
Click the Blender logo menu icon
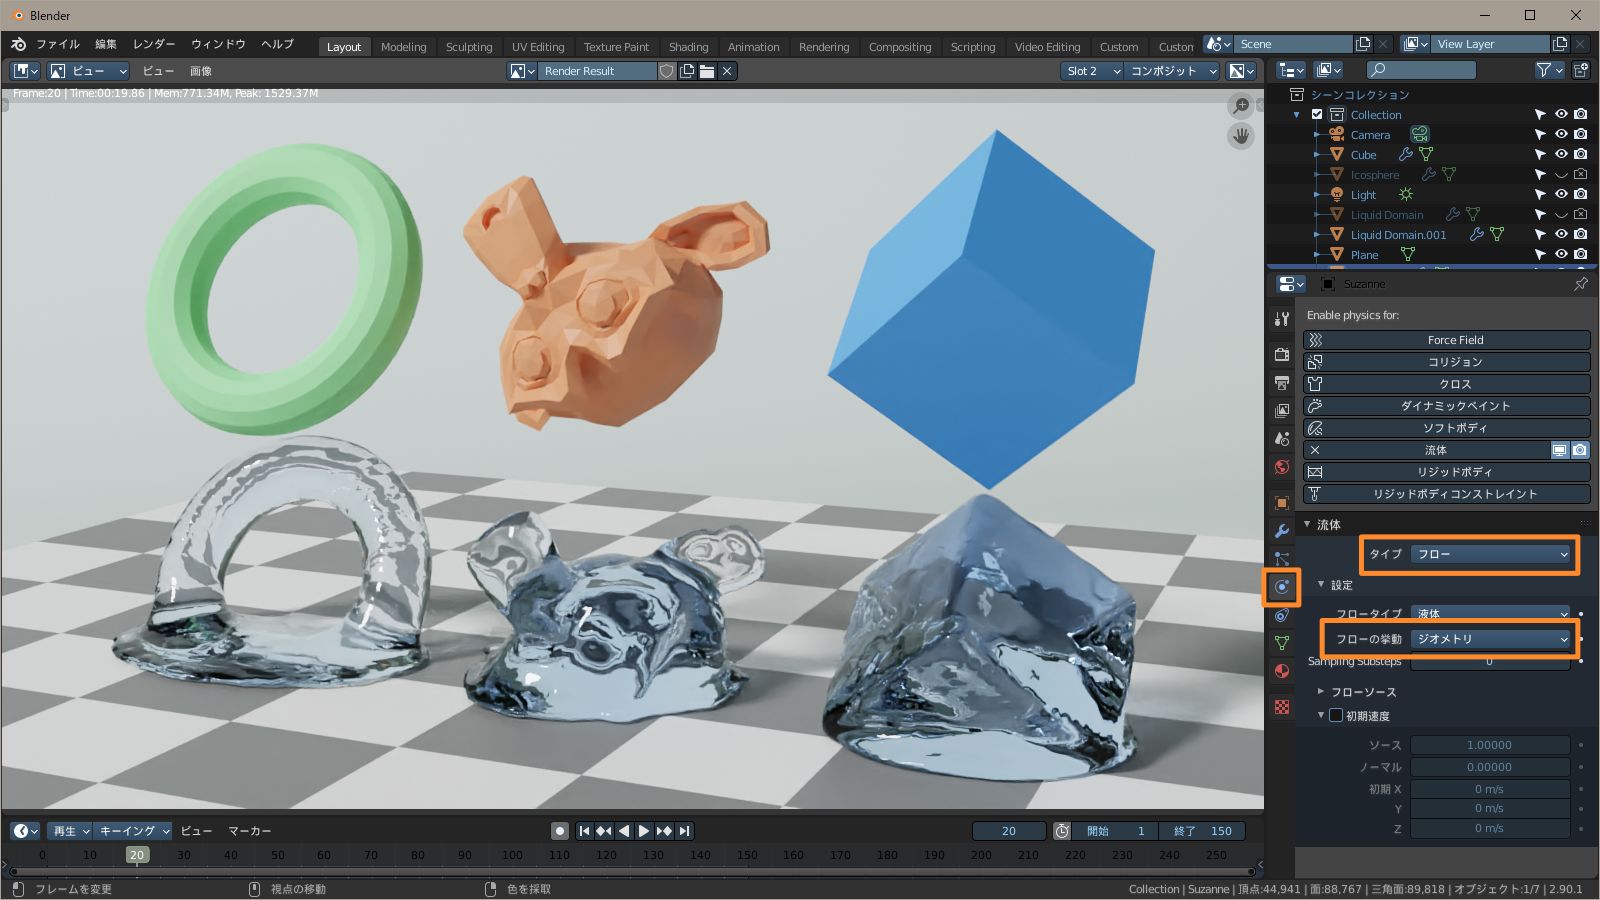click(x=18, y=44)
